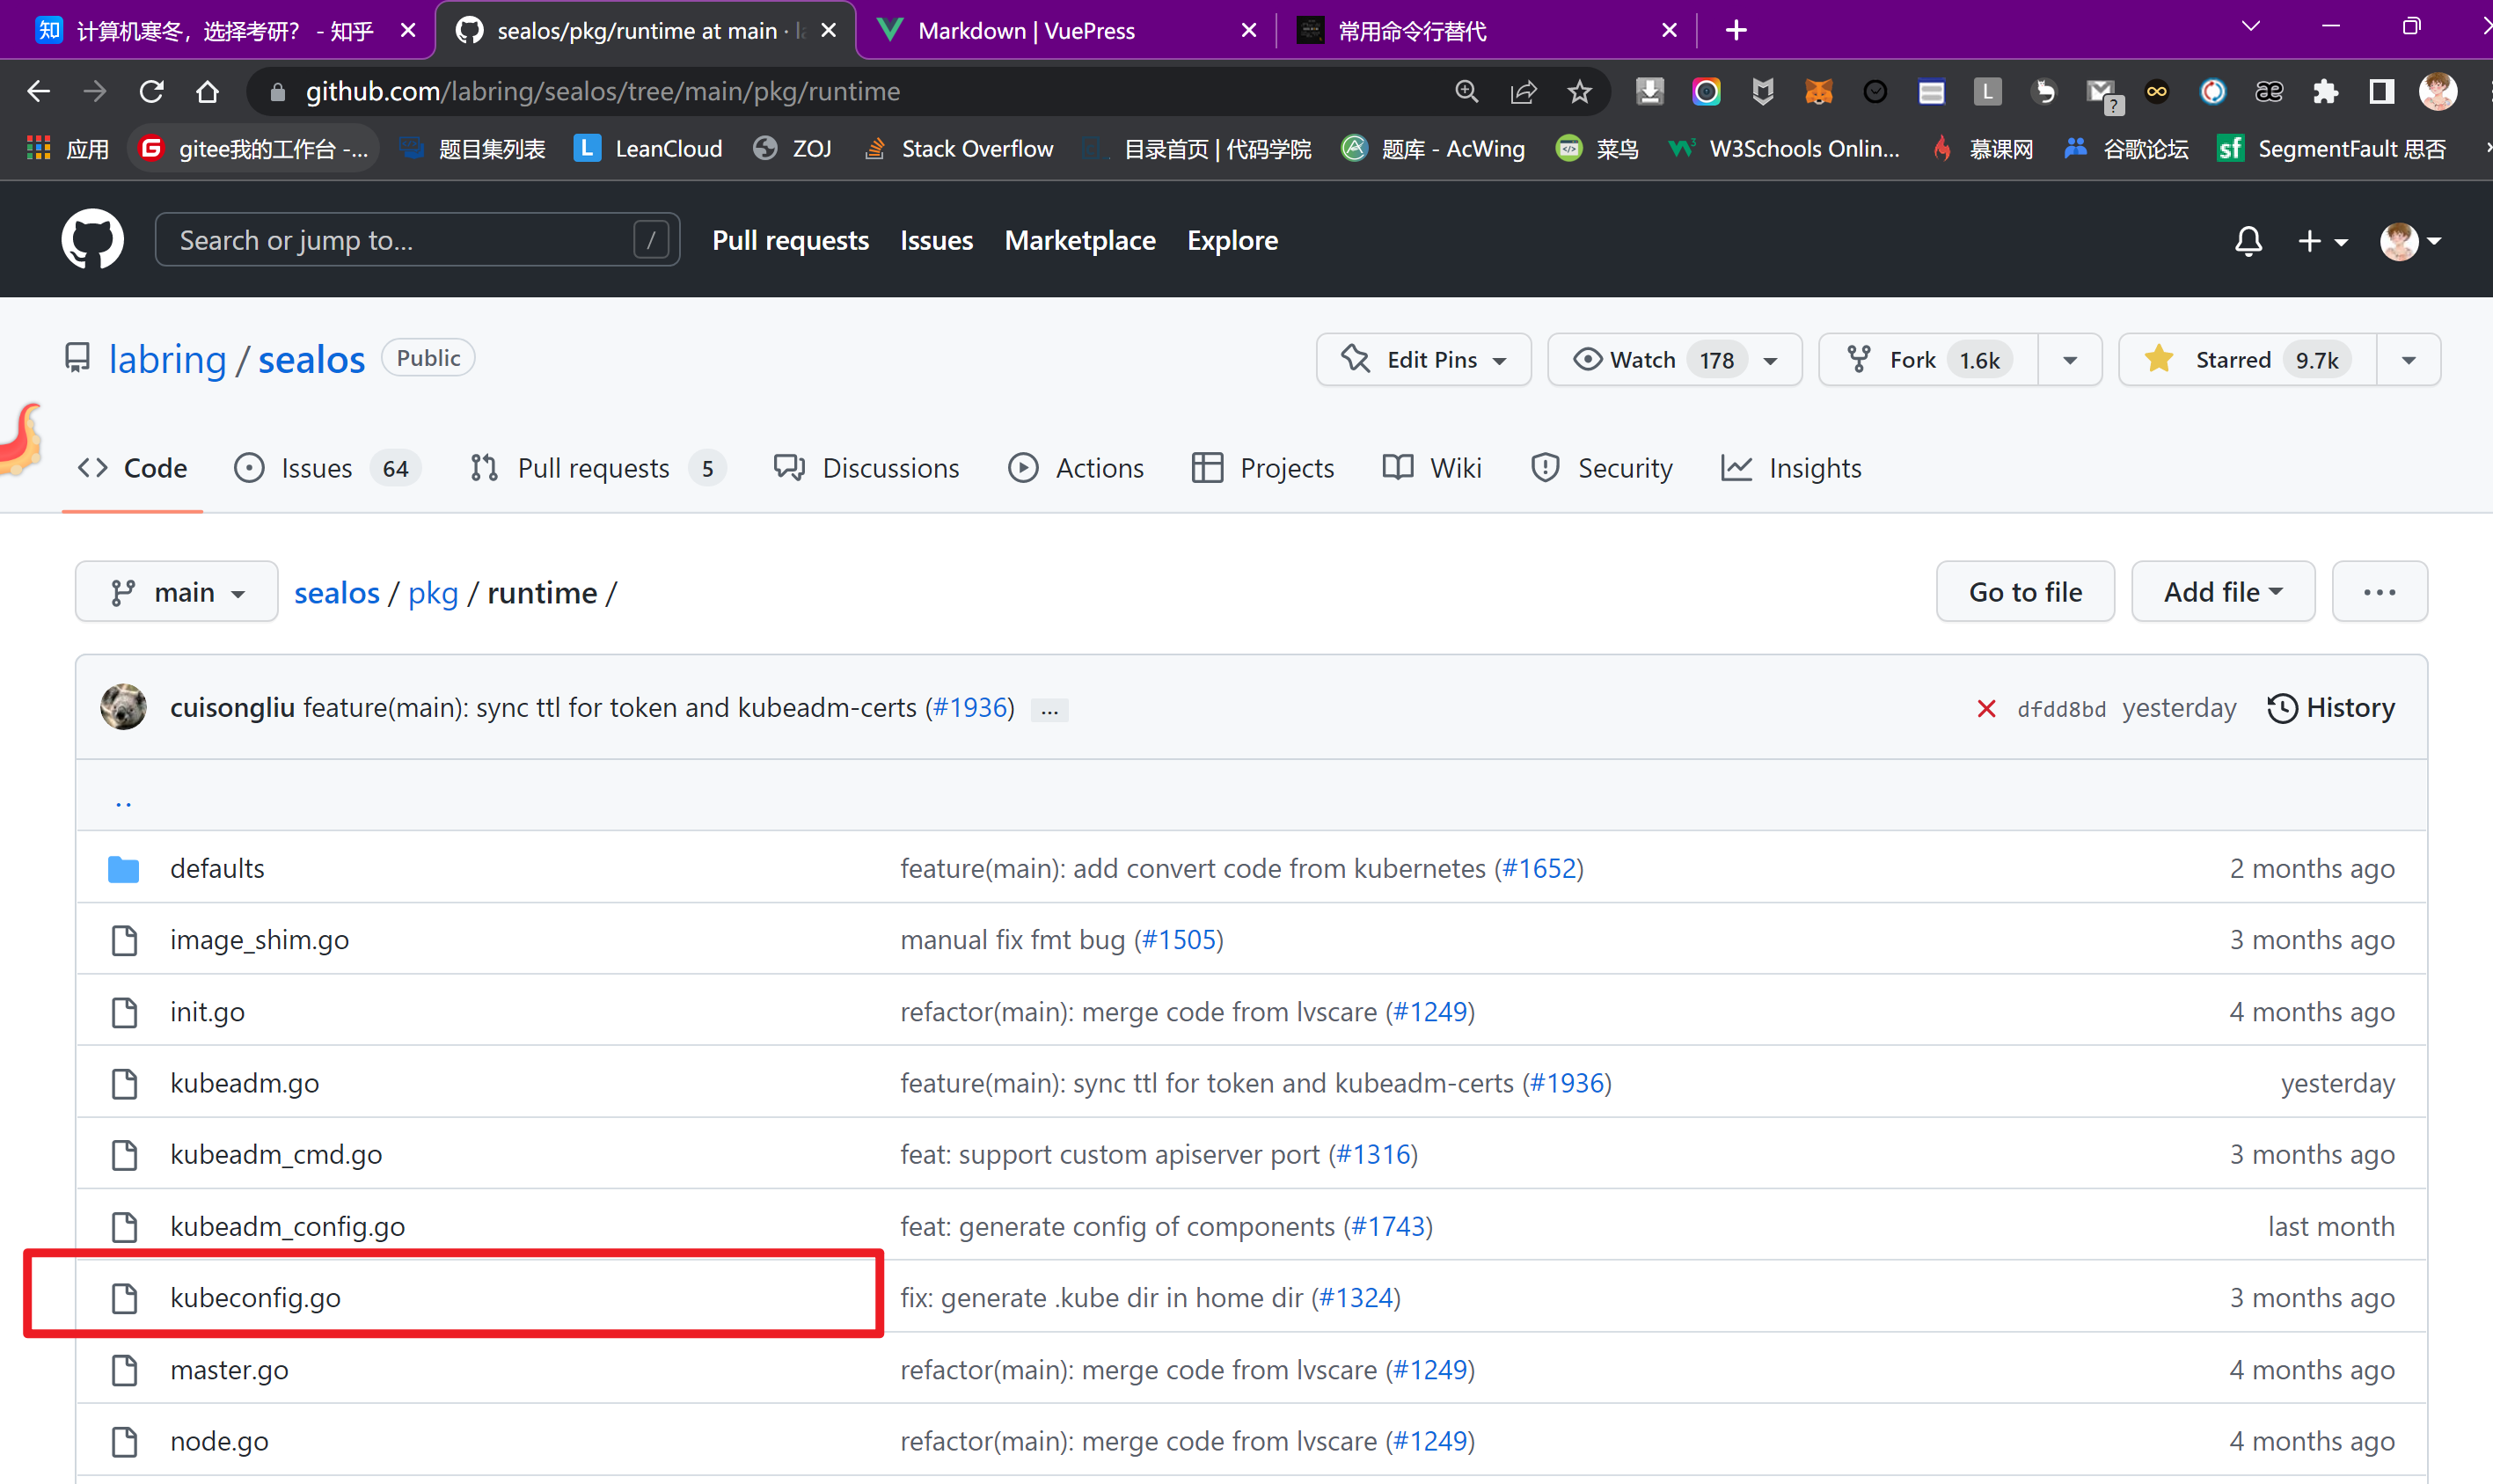
Task: Open Pull requests in top navigation
Action: [790, 240]
